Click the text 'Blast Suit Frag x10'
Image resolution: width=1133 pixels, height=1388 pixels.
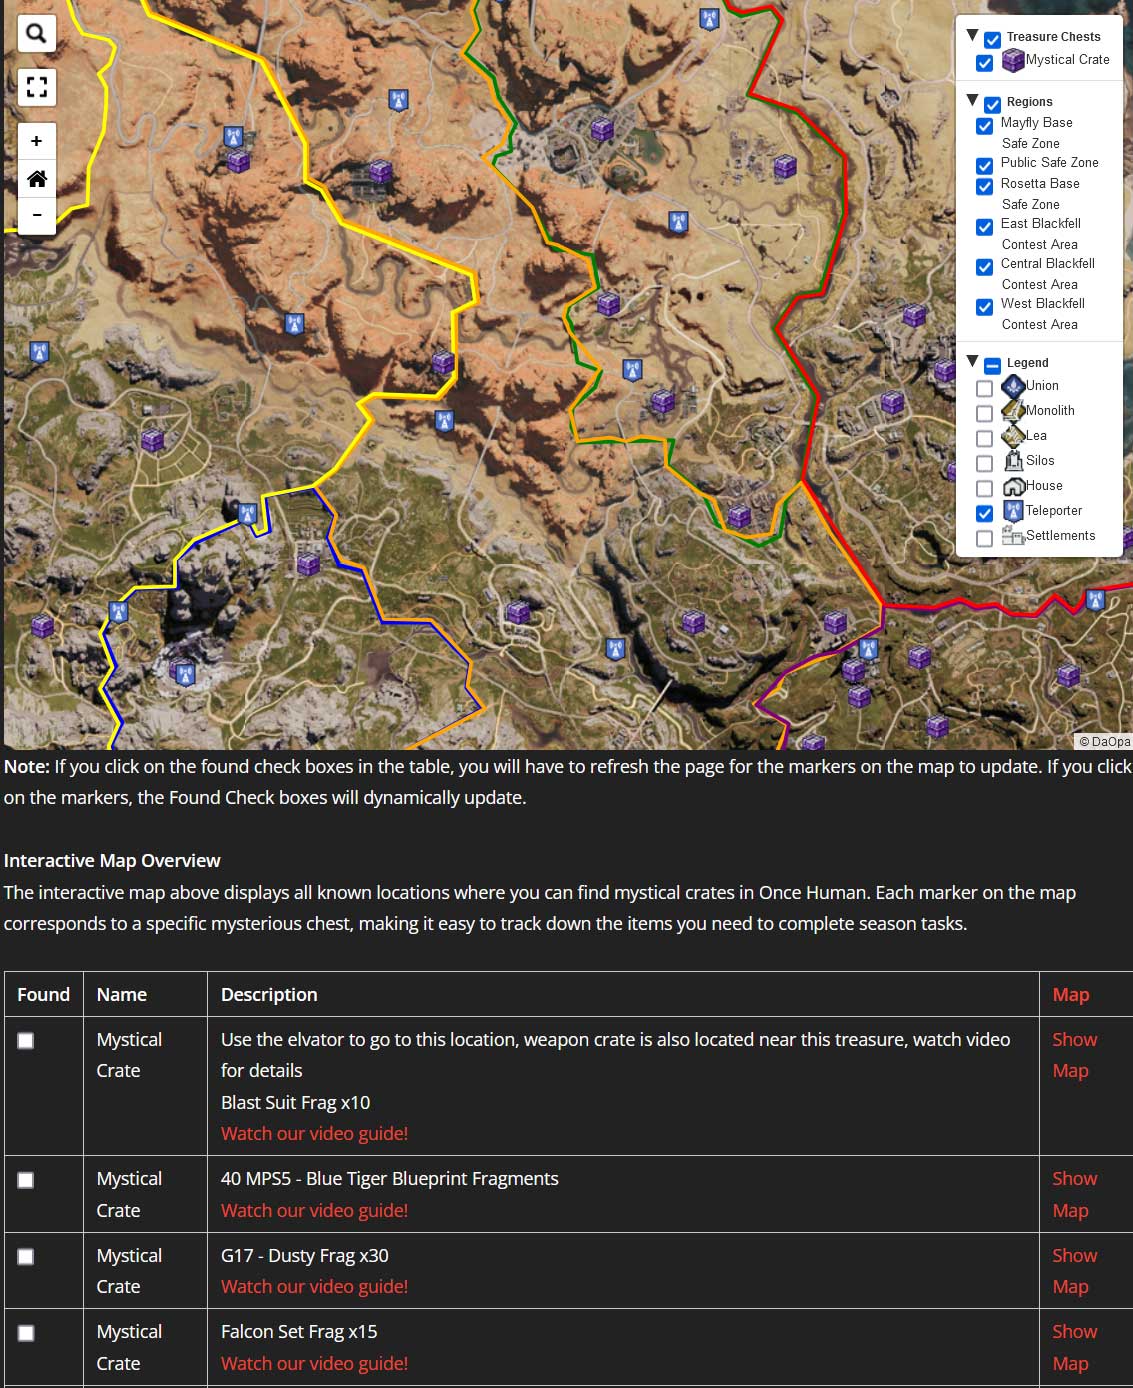[295, 1102]
